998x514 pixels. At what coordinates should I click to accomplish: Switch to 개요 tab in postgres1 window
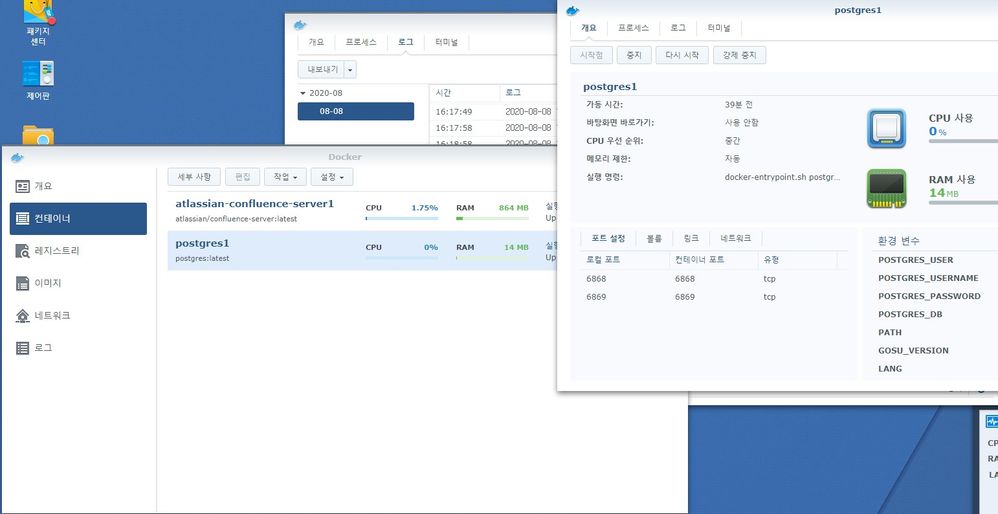pyautogui.click(x=589, y=29)
